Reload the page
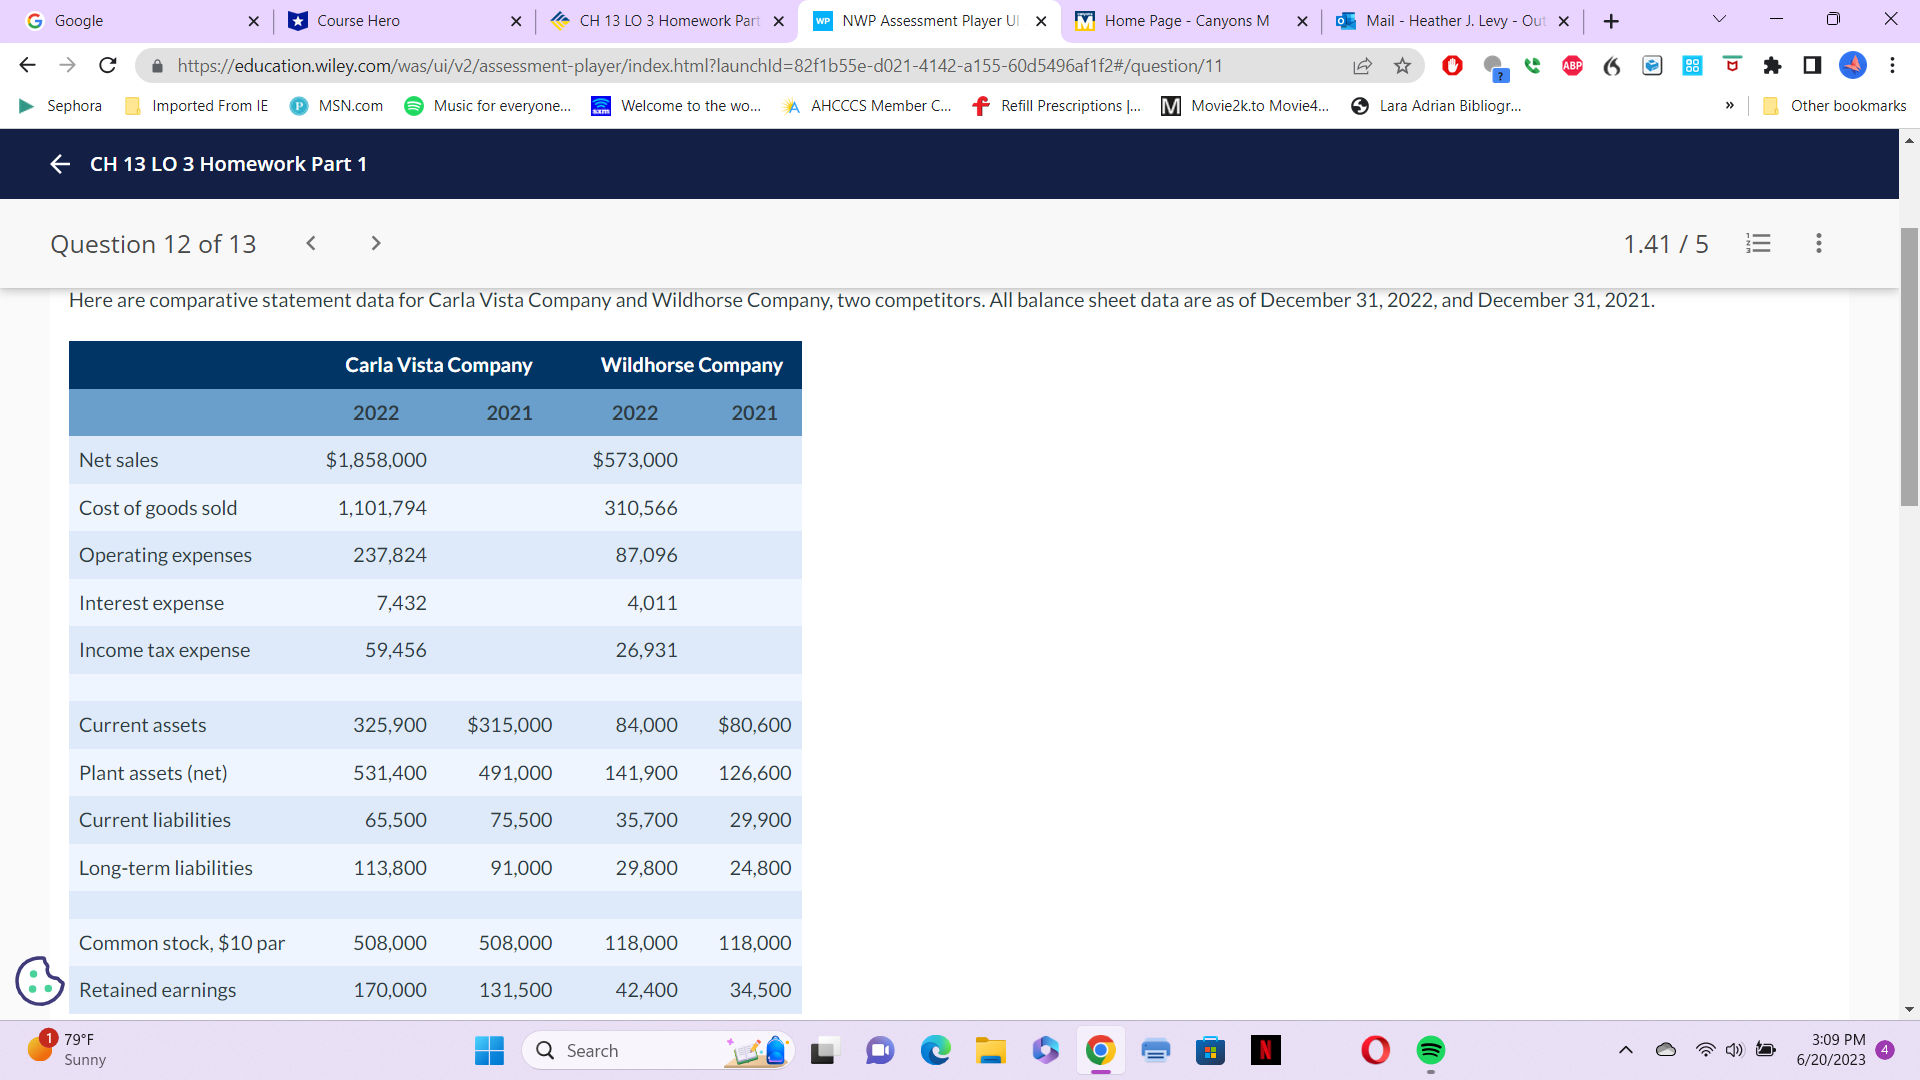 tap(108, 66)
